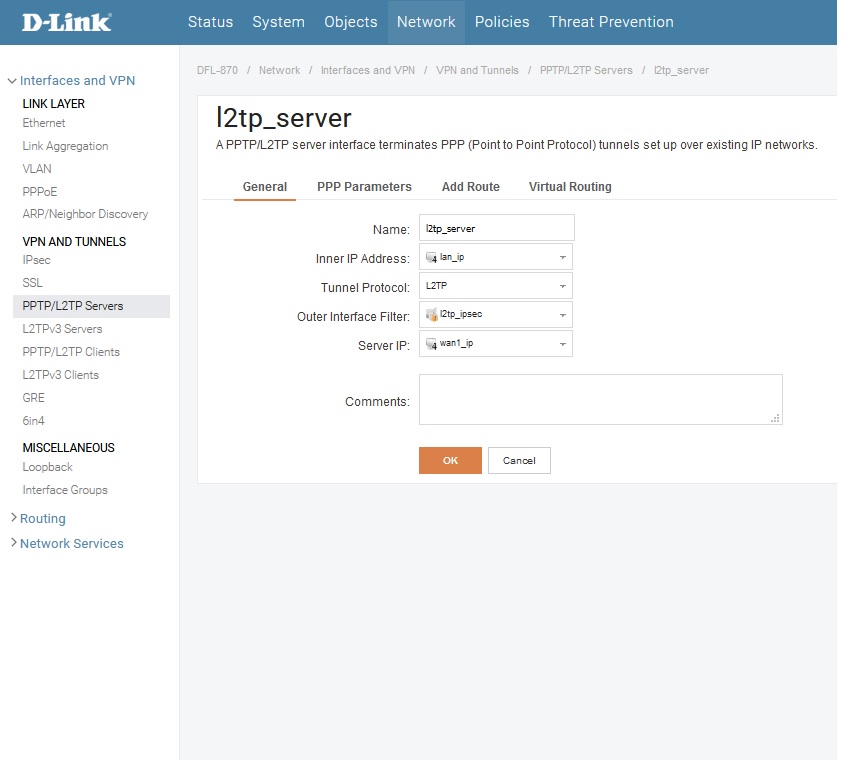Click the Name input field
Image resolution: width=850 pixels, height=760 pixels.
pos(496,229)
